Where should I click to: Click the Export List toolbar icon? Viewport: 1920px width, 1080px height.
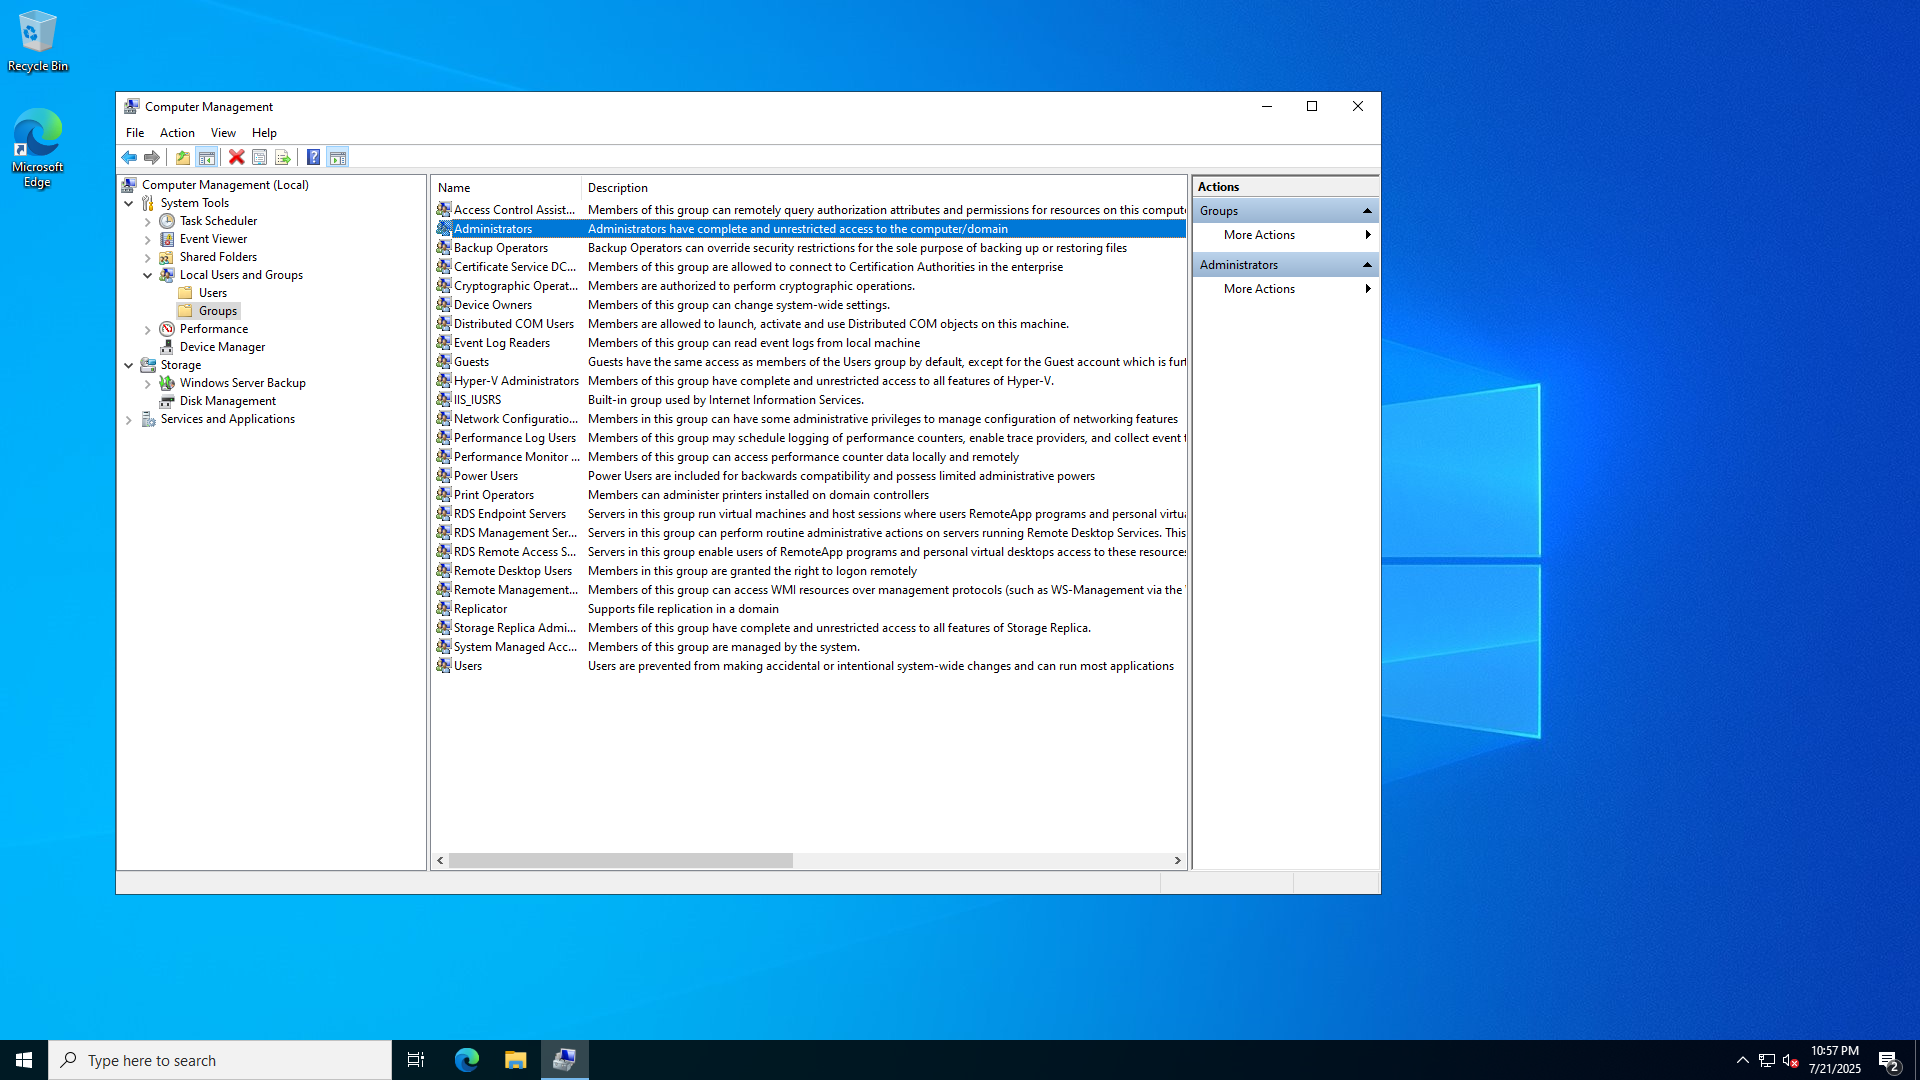[x=283, y=157]
